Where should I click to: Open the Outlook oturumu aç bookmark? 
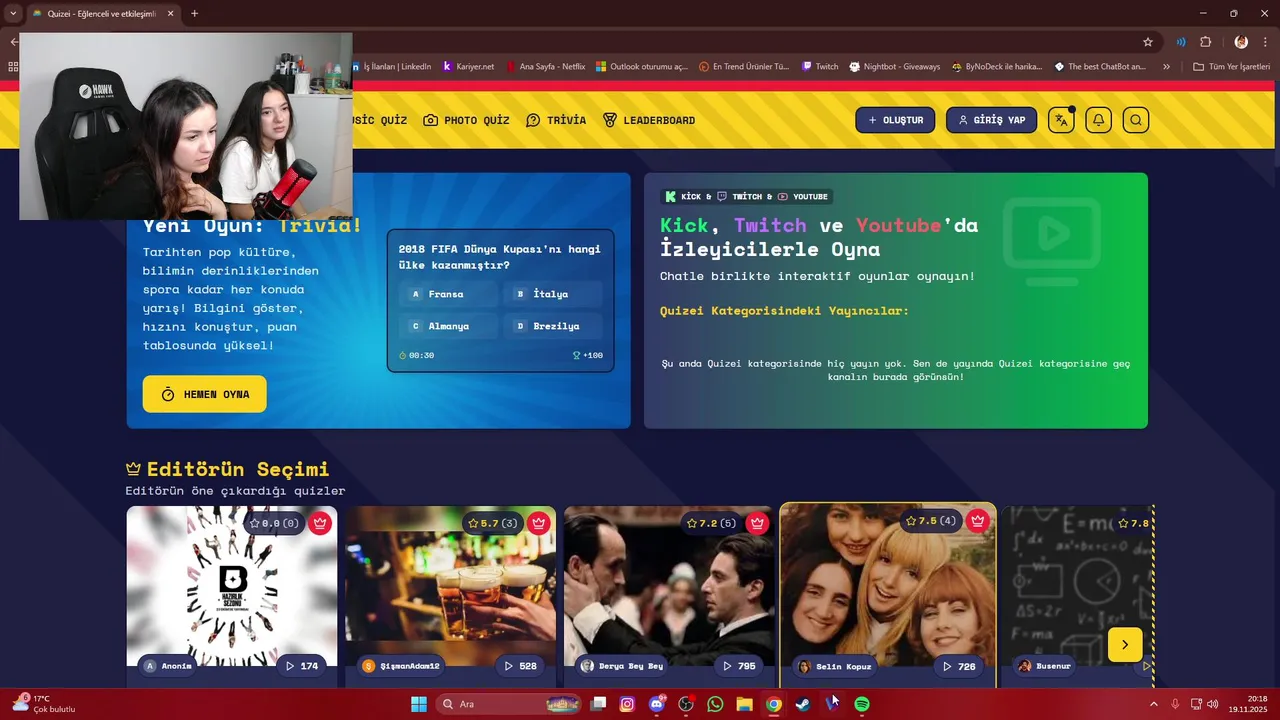point(642,66)
